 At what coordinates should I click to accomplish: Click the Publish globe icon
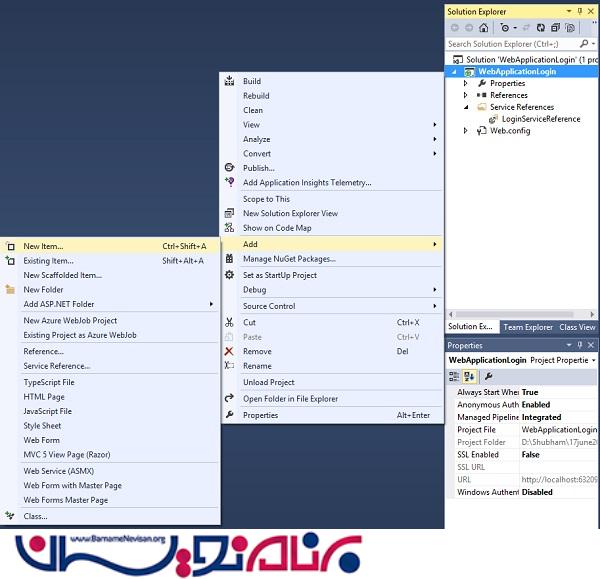pyautogui.click(x=229, y=167)
